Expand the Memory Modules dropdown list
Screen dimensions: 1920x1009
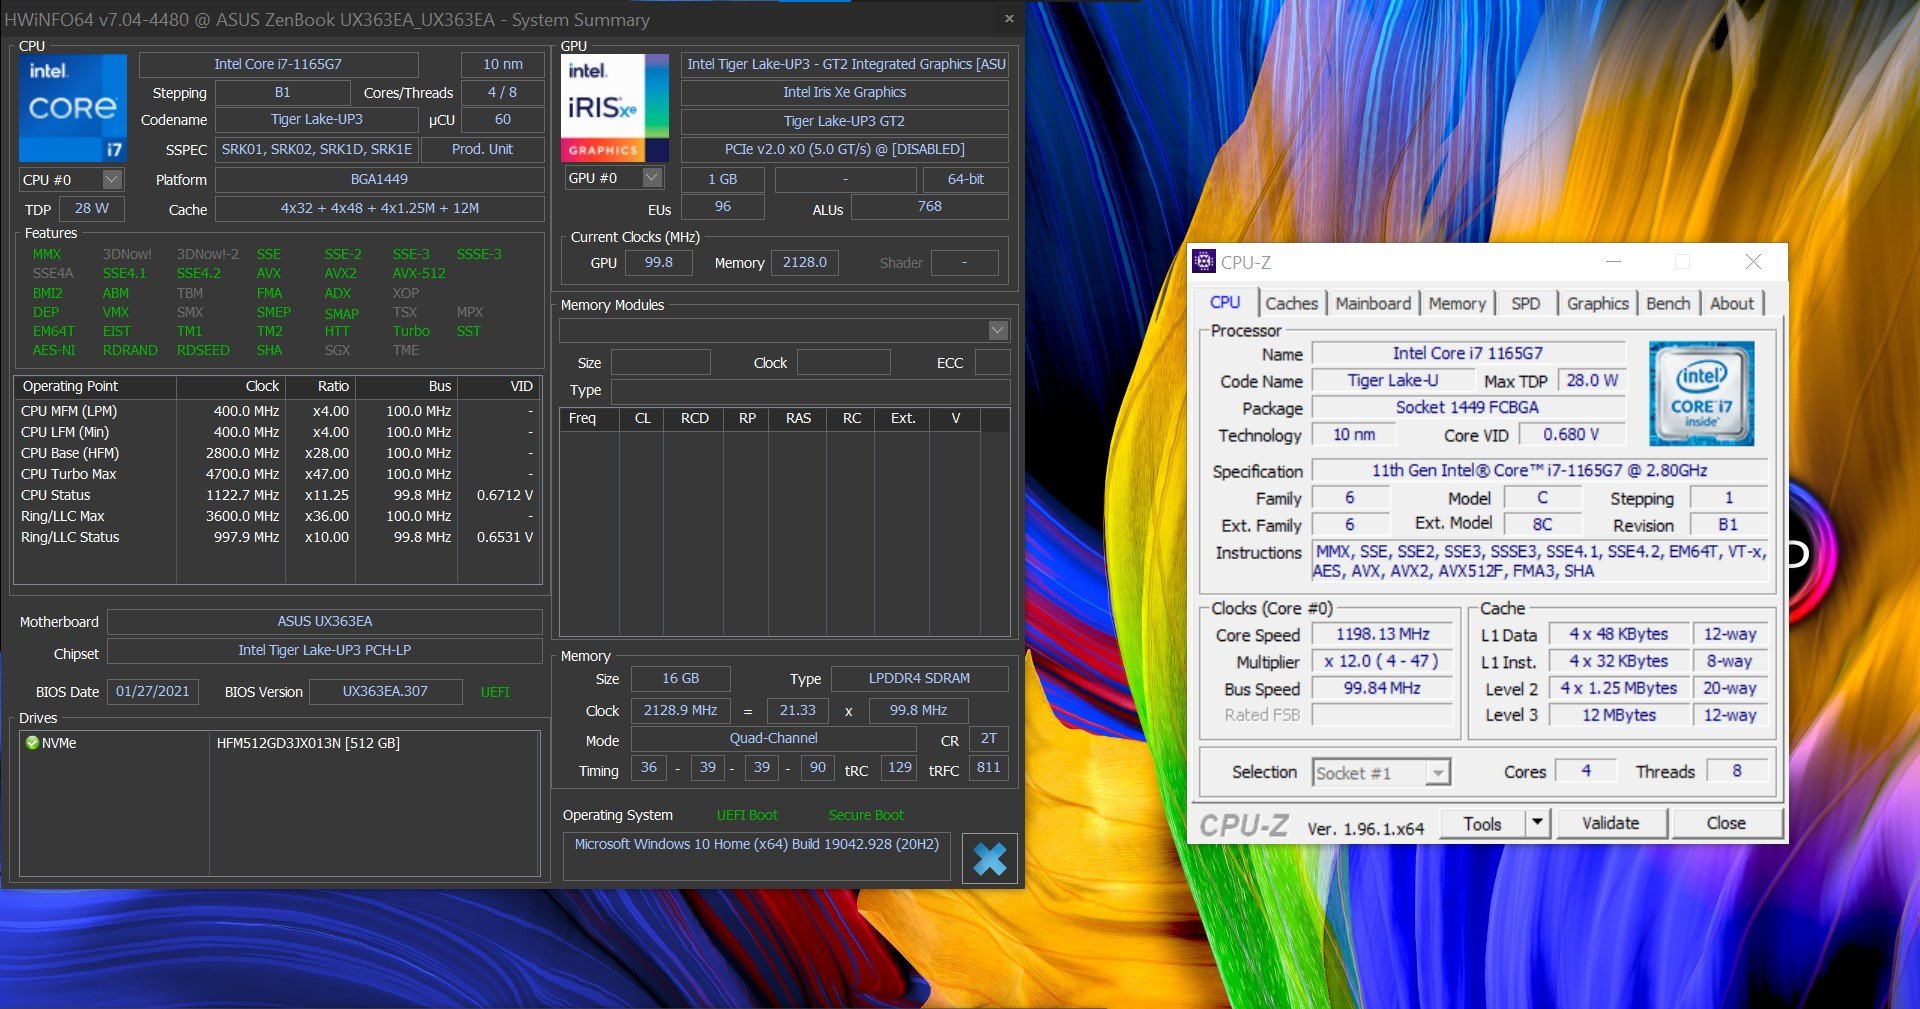tap(997, 330)
